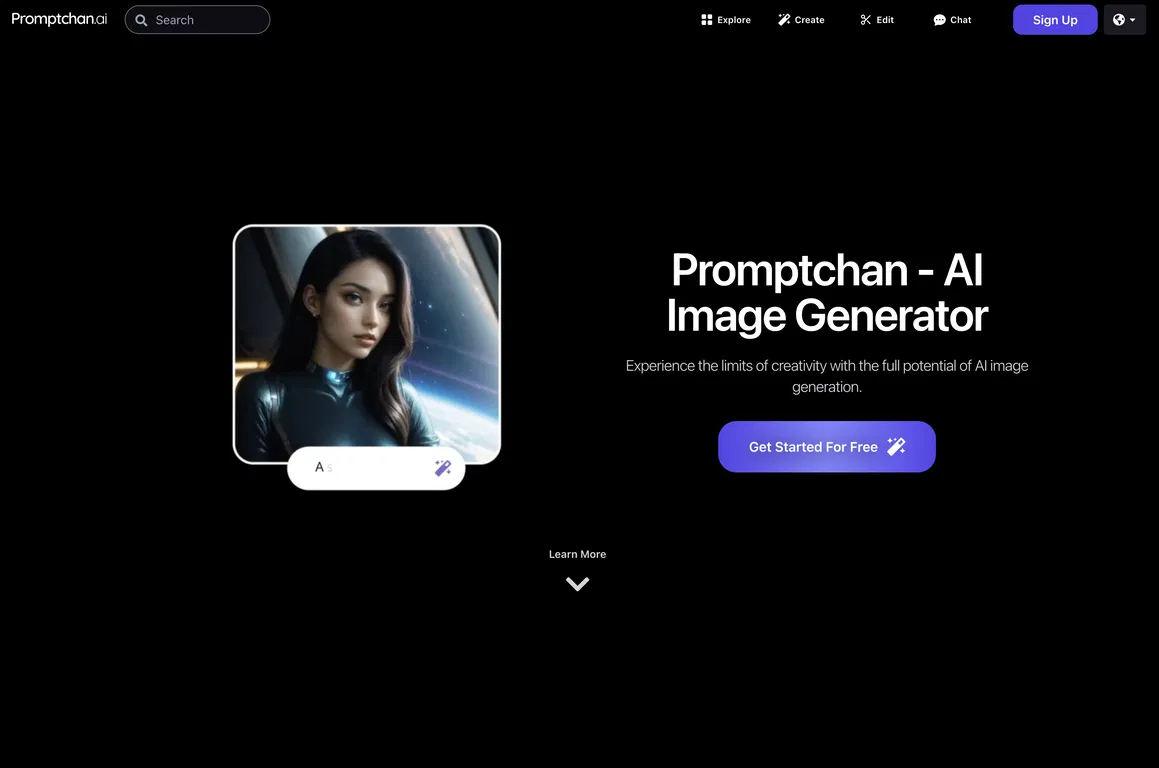Screen dimensions: 1159x768
Task: Click the globe language icon
Action: [1119, 20]
